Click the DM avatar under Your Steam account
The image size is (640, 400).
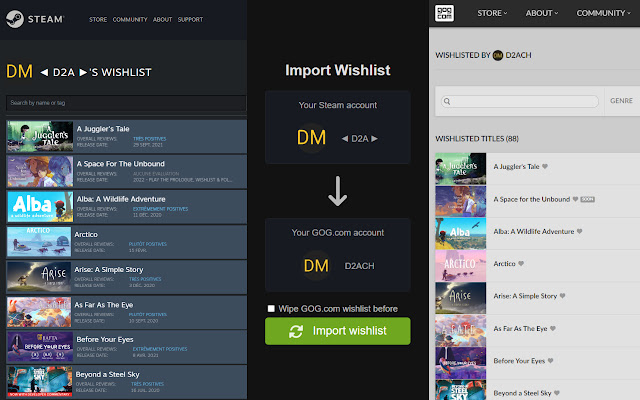311,138
